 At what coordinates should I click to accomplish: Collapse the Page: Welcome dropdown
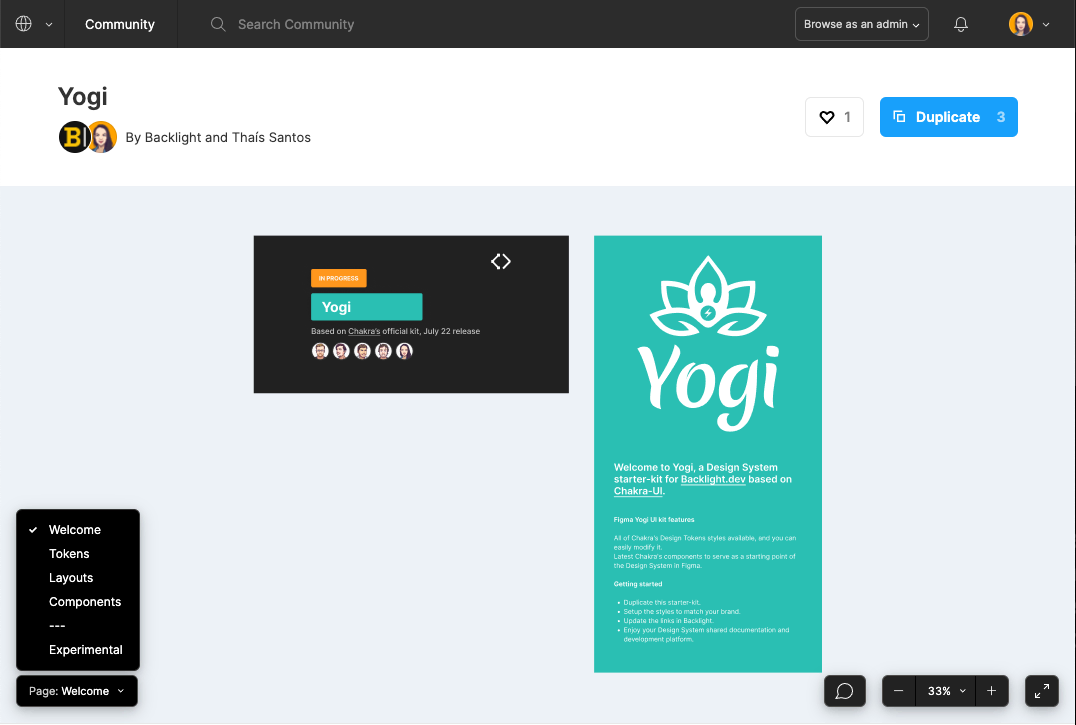click(x=77, y=691)
